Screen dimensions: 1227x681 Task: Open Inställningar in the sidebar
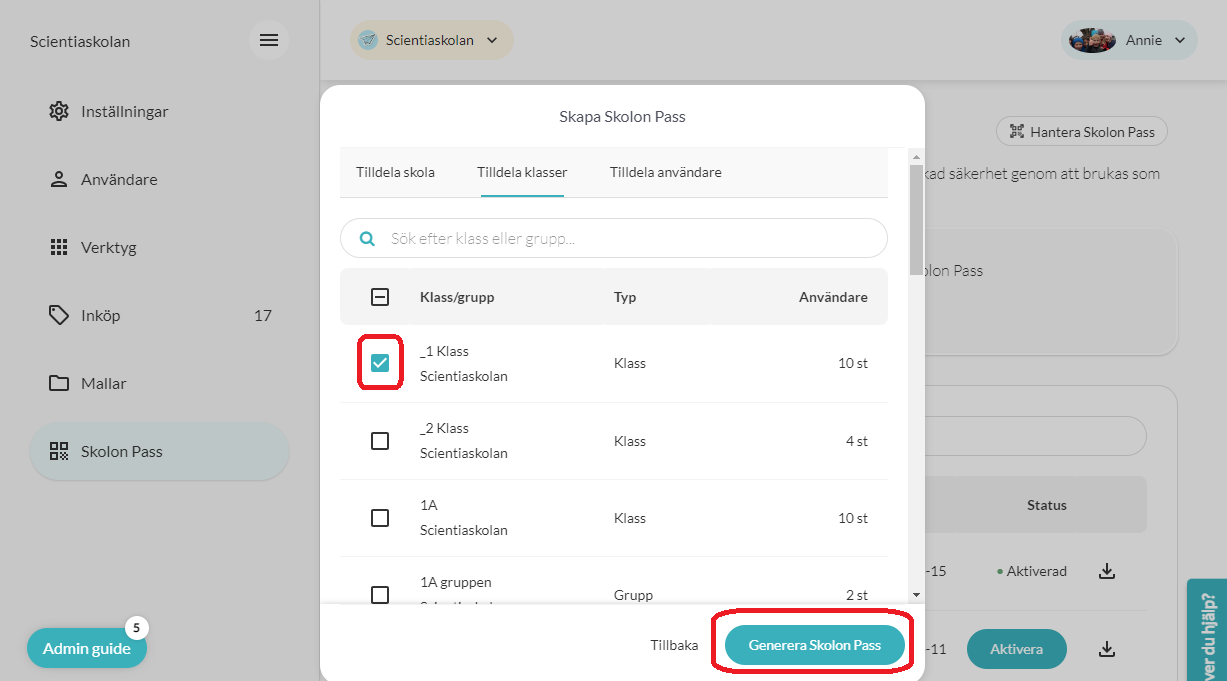point(159,112)
